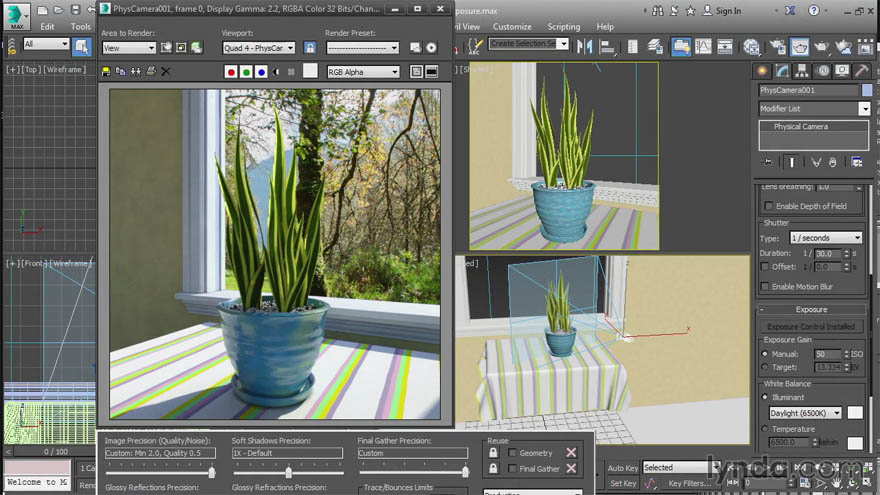Toggle monochrome display in render window

[x=291, y=72]
